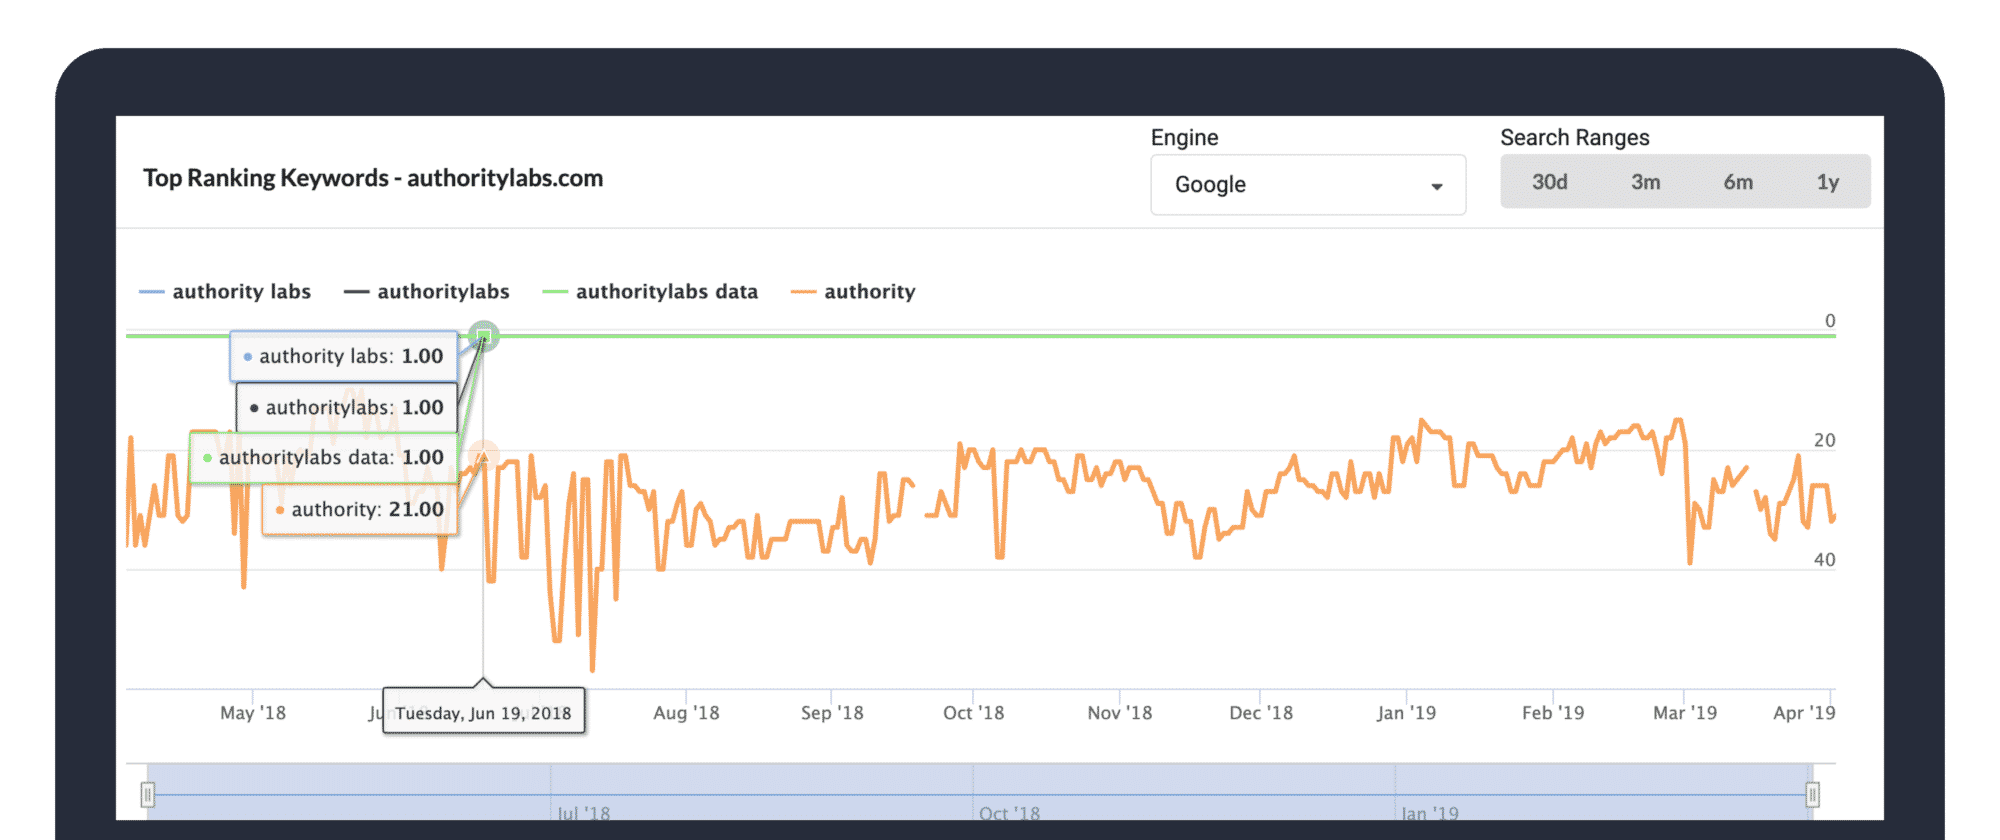Click the 'authoritylabs: 1.00' tooltip
Viewport: 2000px width, 840px height.
coord(347,408)
